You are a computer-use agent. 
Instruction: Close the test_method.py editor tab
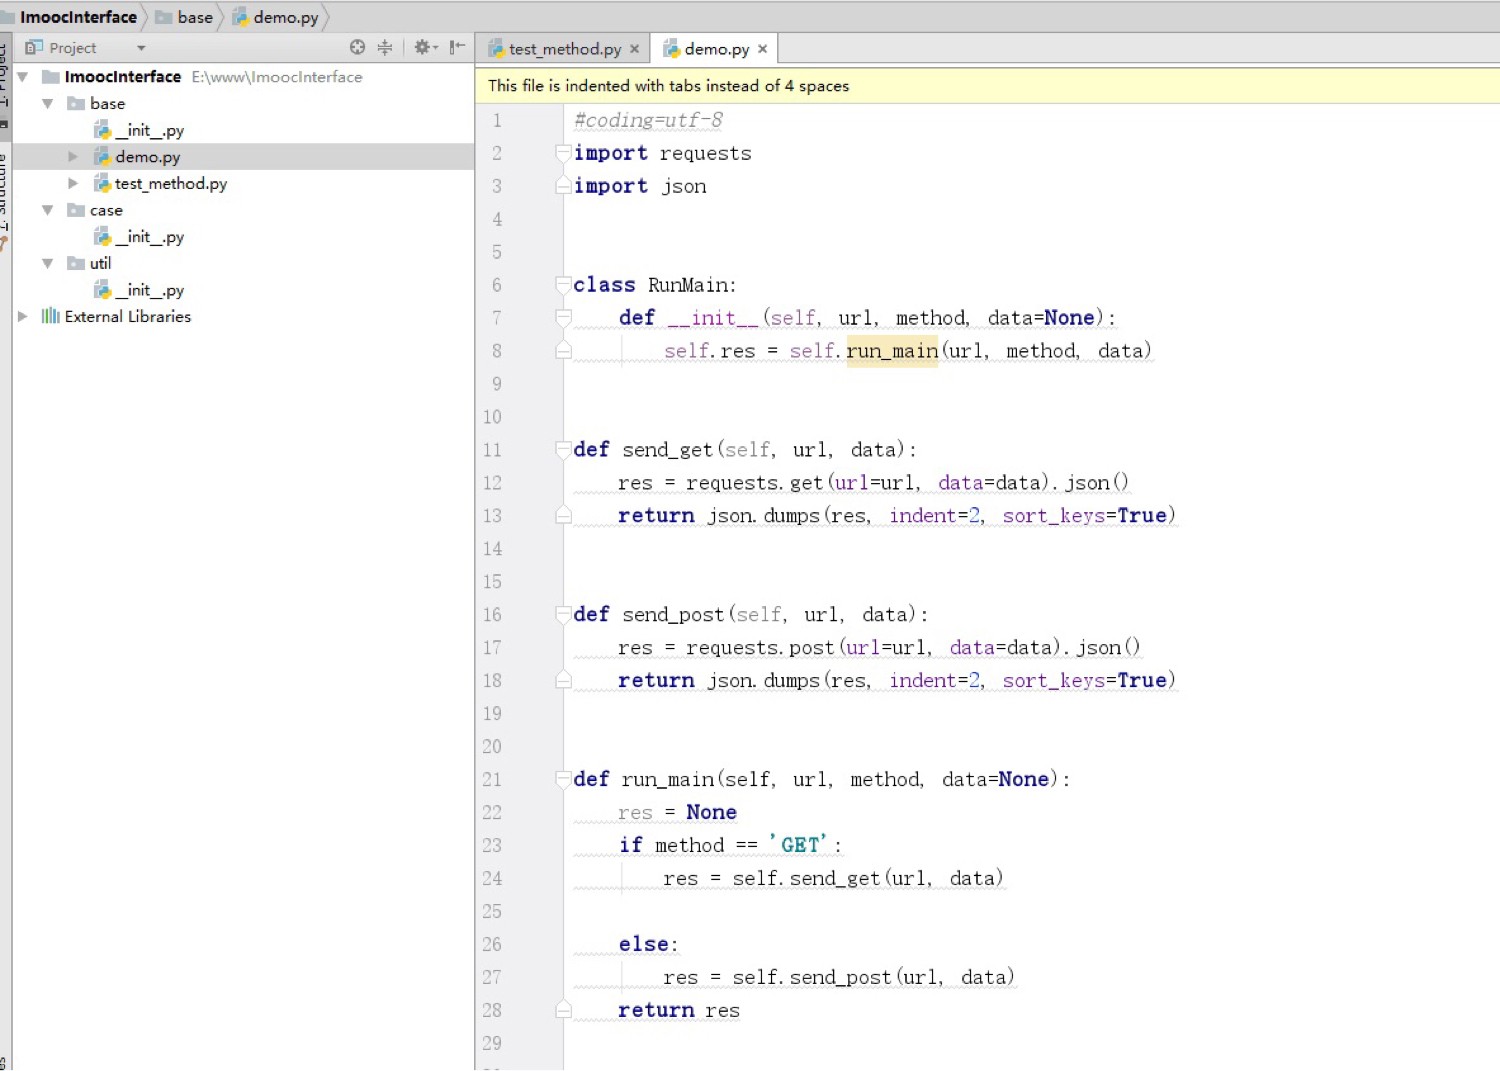(x=634, y=49)
